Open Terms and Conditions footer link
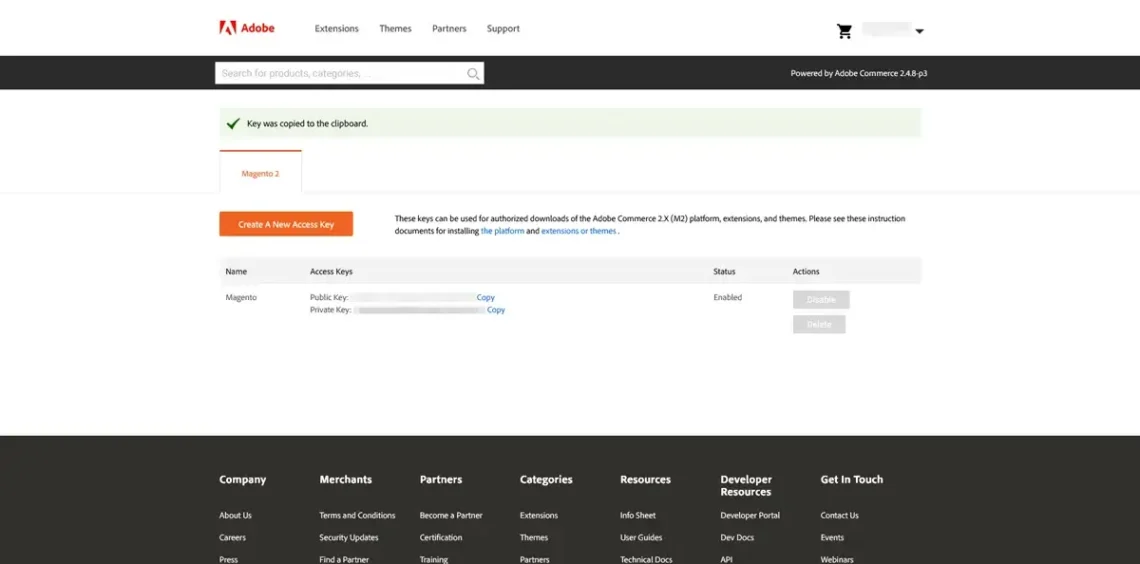The height and width of the screenshot is (564, 1140). click(357, 515)
